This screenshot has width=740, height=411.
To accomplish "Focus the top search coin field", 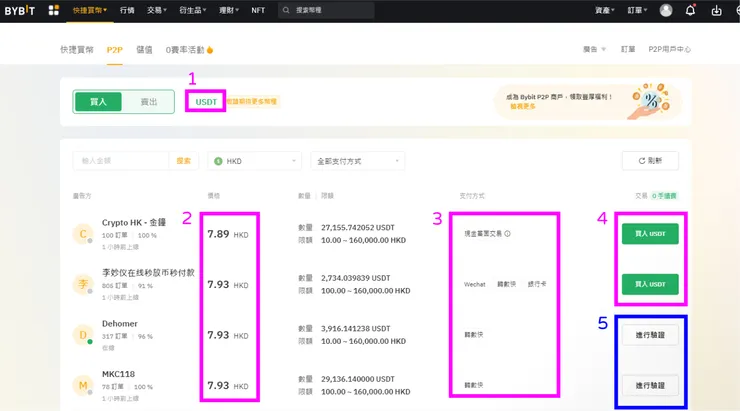I will (x=326, y=10).
